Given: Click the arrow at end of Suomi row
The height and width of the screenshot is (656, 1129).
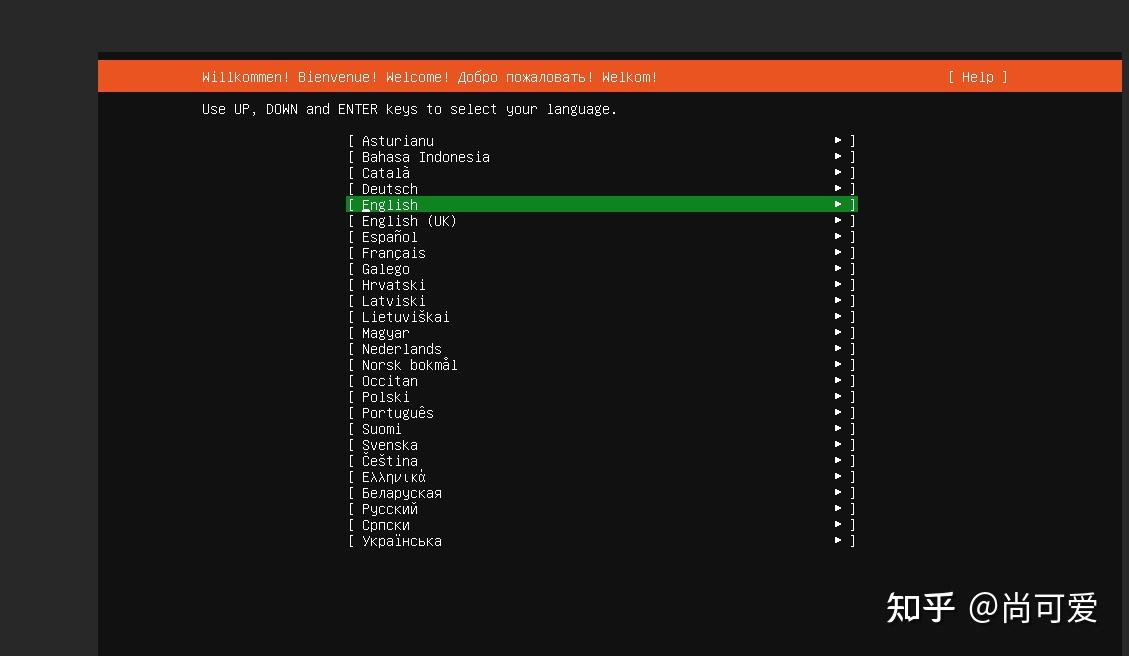Looking at the screenshot, I should (838, 428).
